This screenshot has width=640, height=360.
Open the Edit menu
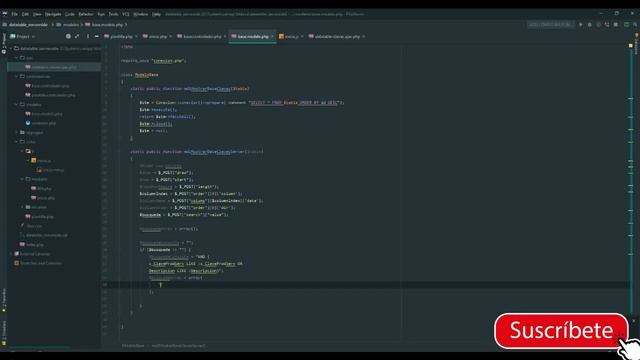pyautogui.click(x=25, y=14)
